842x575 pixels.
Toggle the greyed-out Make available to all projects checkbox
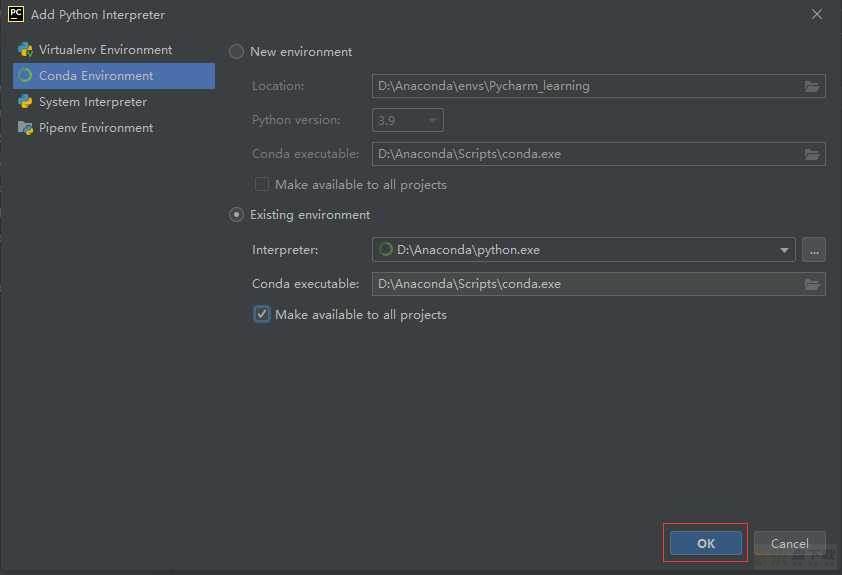(x=262, y=184)
